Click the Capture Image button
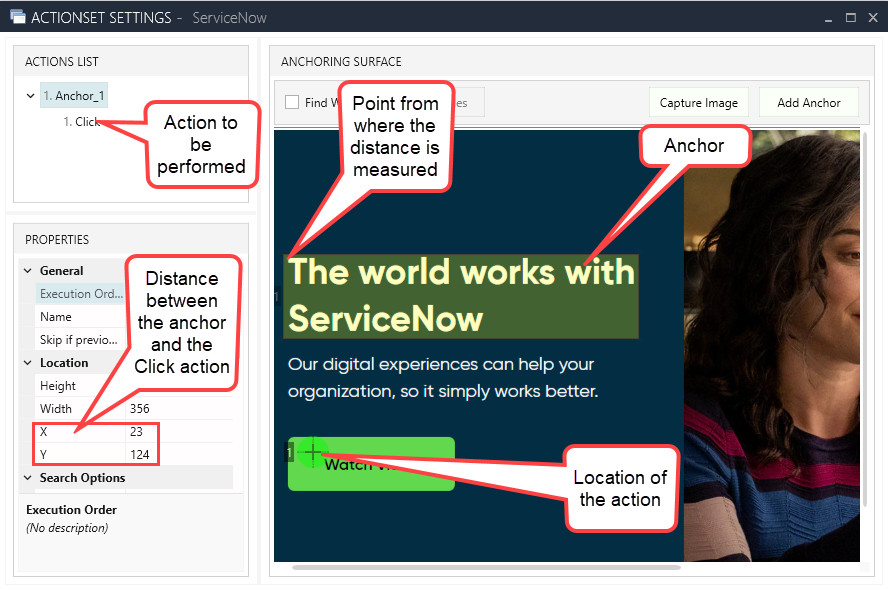This screenshot has width=888, height=590. [698, 102]
